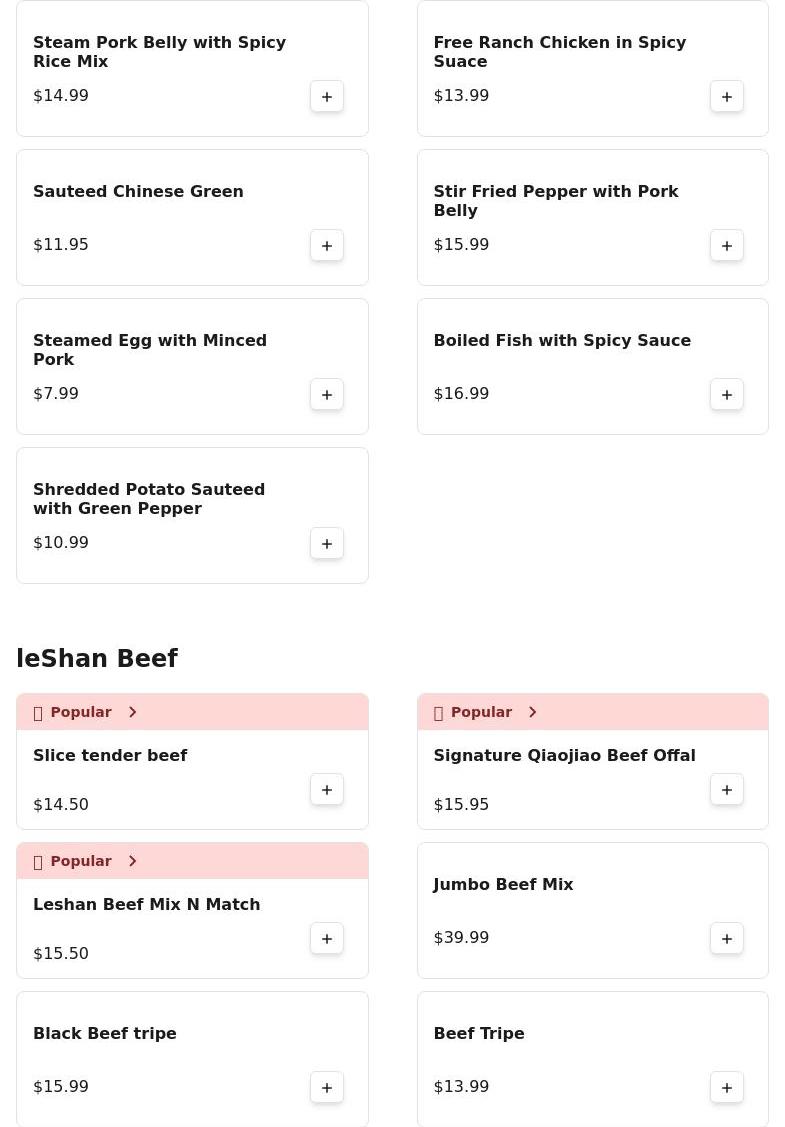Add Slice tender beef to order

tap(327, 790)
